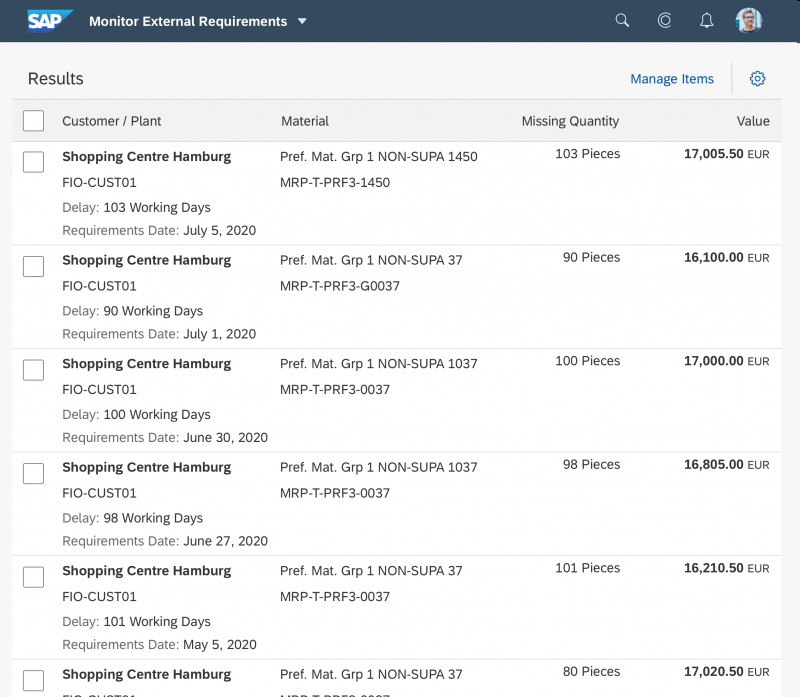800x697 pixels.
Task: Click Missing Quantity column header
Action: point(570,121)
